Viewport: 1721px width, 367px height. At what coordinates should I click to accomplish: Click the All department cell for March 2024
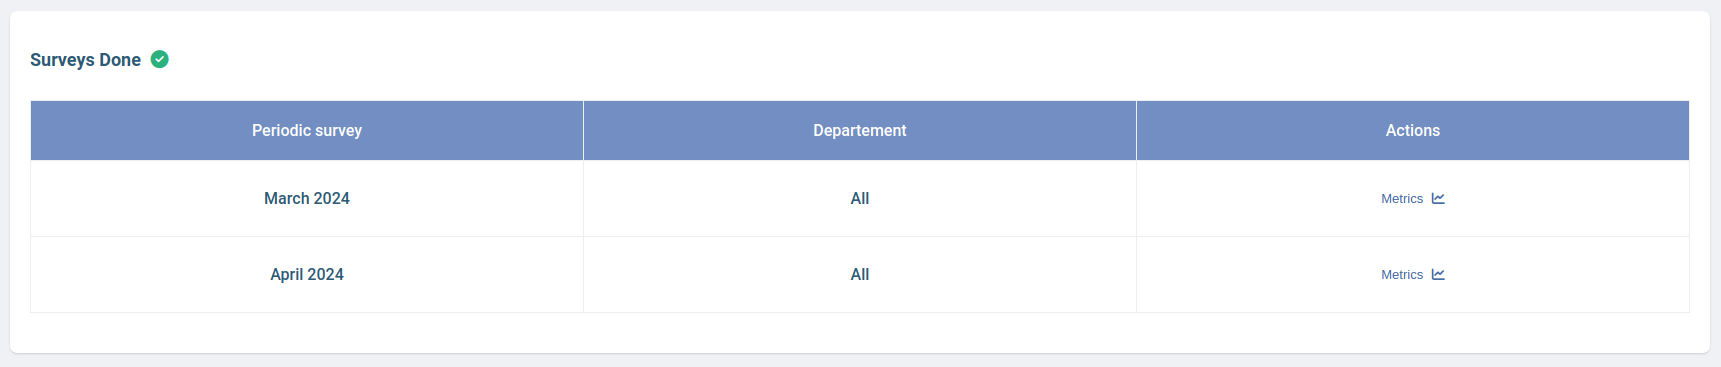(860, 198)
